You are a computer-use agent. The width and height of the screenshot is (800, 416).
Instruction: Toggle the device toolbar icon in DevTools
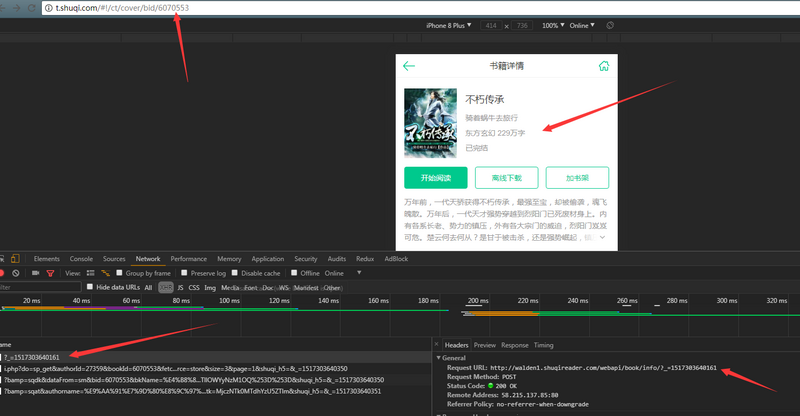point(15,259)
